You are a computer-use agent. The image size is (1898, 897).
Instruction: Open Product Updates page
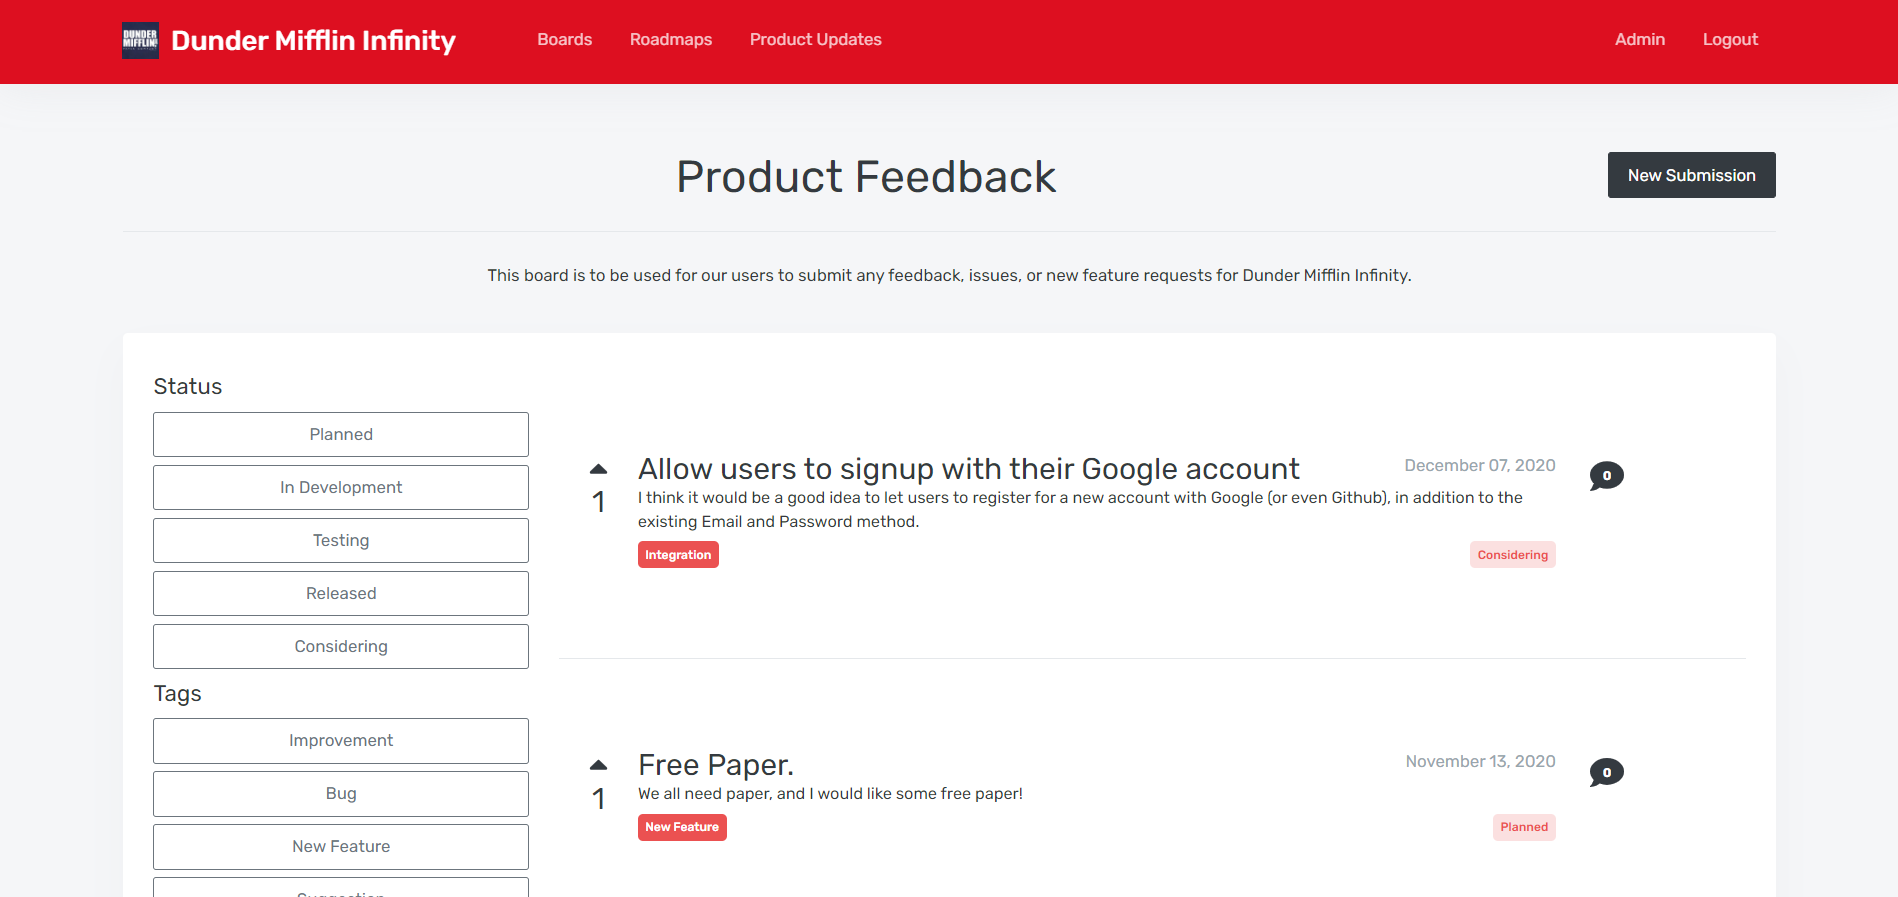(x=816, y=40)
